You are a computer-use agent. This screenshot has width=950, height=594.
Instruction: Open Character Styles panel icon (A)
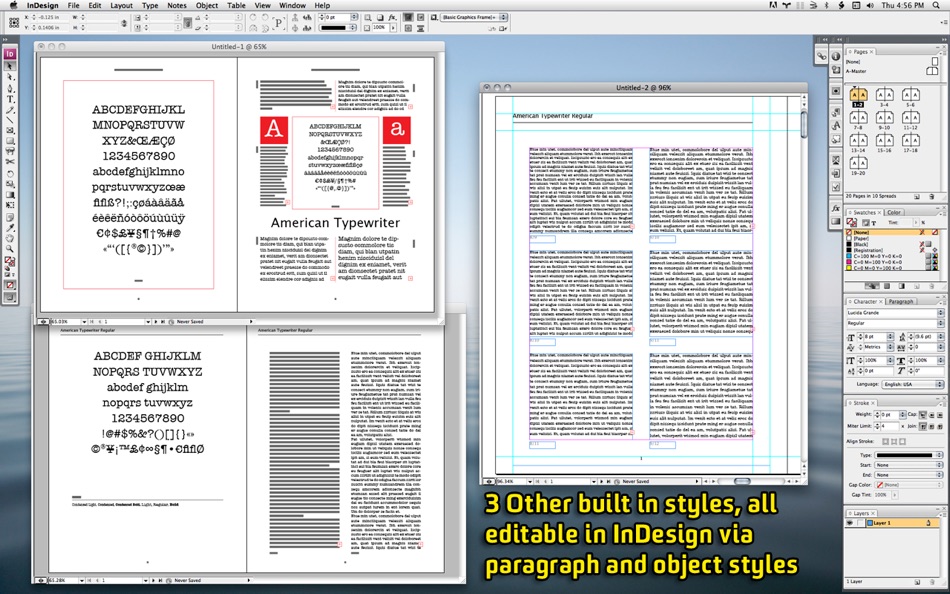pyautogui.click(x=836, y=125)
